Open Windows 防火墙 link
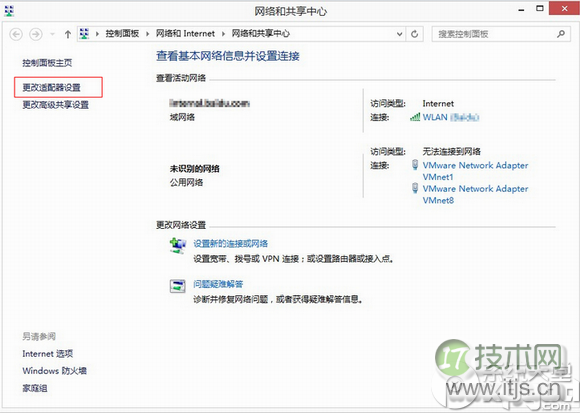 click(x=54, y=371)
